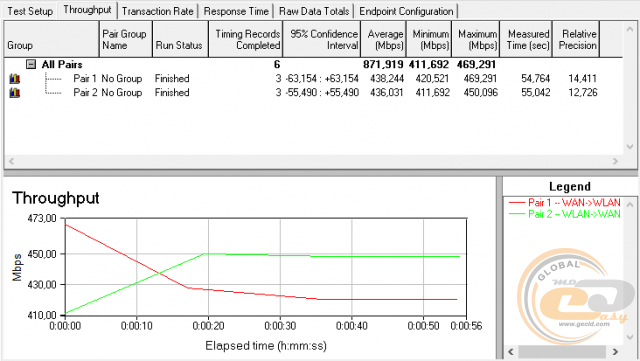640x361 pixels.
Task: Select the Pair 1 WAN->WLAN legend entry
Action: (x=565, y=202)
